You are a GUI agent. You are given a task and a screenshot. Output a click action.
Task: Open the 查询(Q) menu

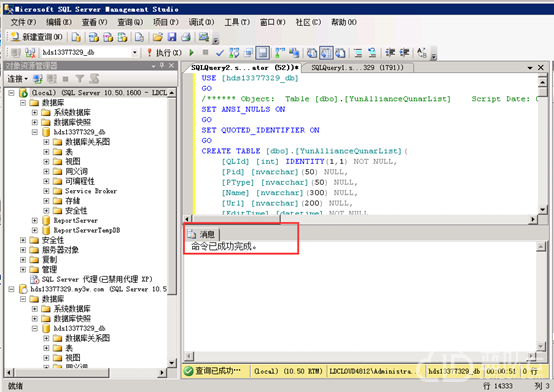point(130,22)
